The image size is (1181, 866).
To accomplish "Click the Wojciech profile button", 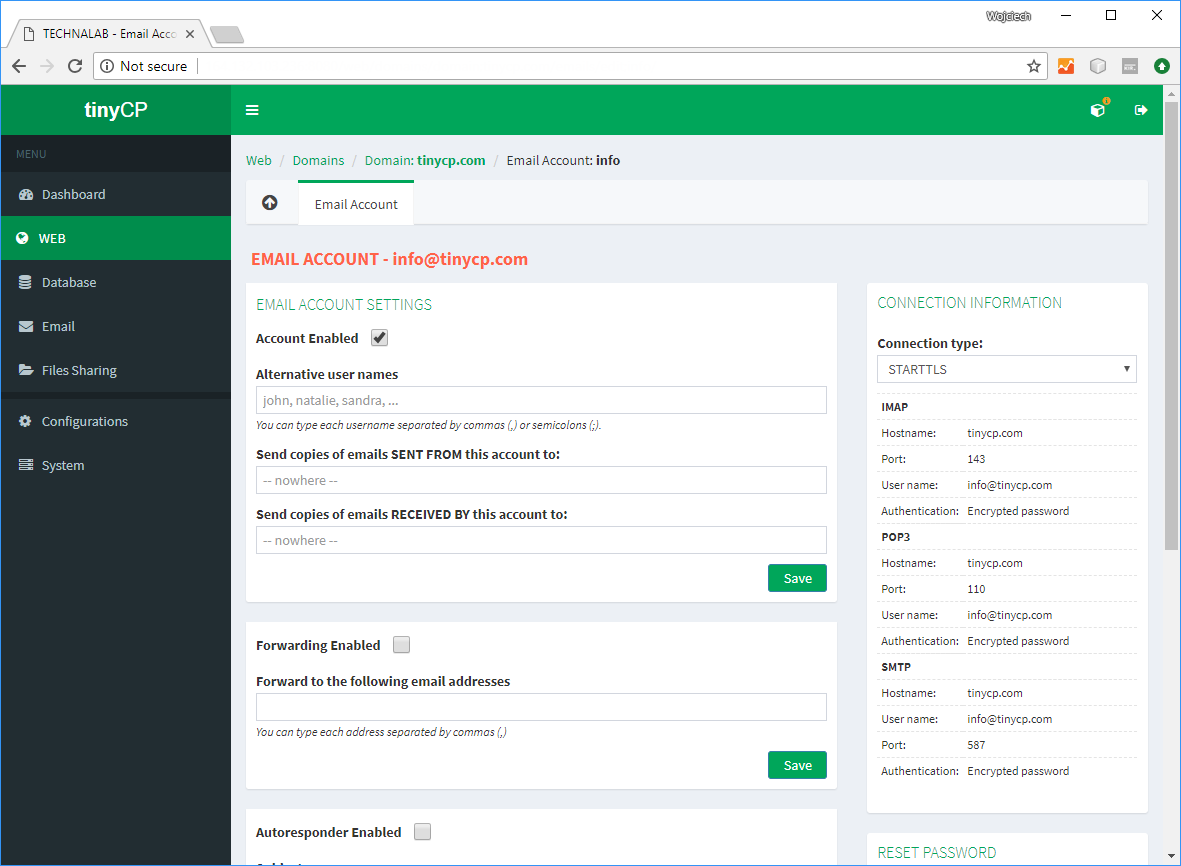I will 1008,16.
